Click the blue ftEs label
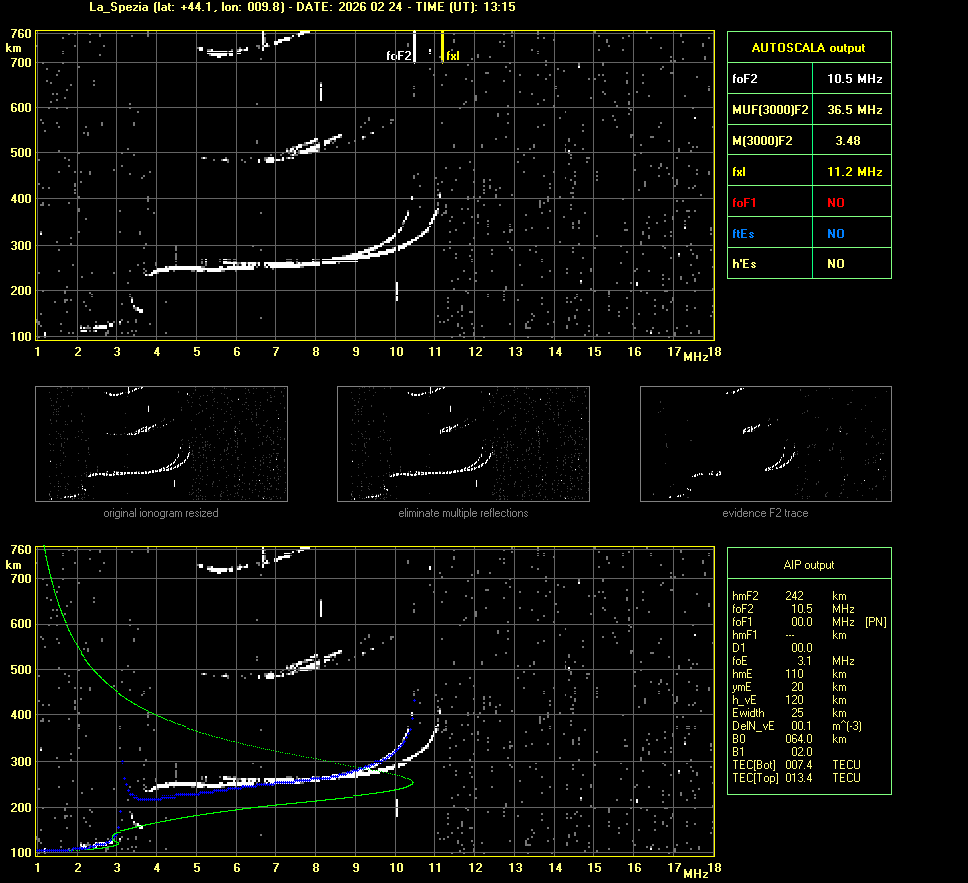Screen dimensions: 968x883 click(744, 233)
